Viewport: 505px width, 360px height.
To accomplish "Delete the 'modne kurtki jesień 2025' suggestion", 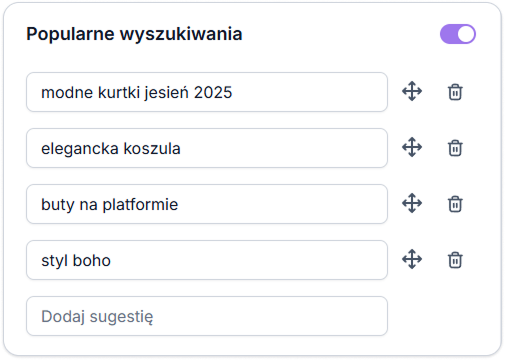I will coord(455,92).
